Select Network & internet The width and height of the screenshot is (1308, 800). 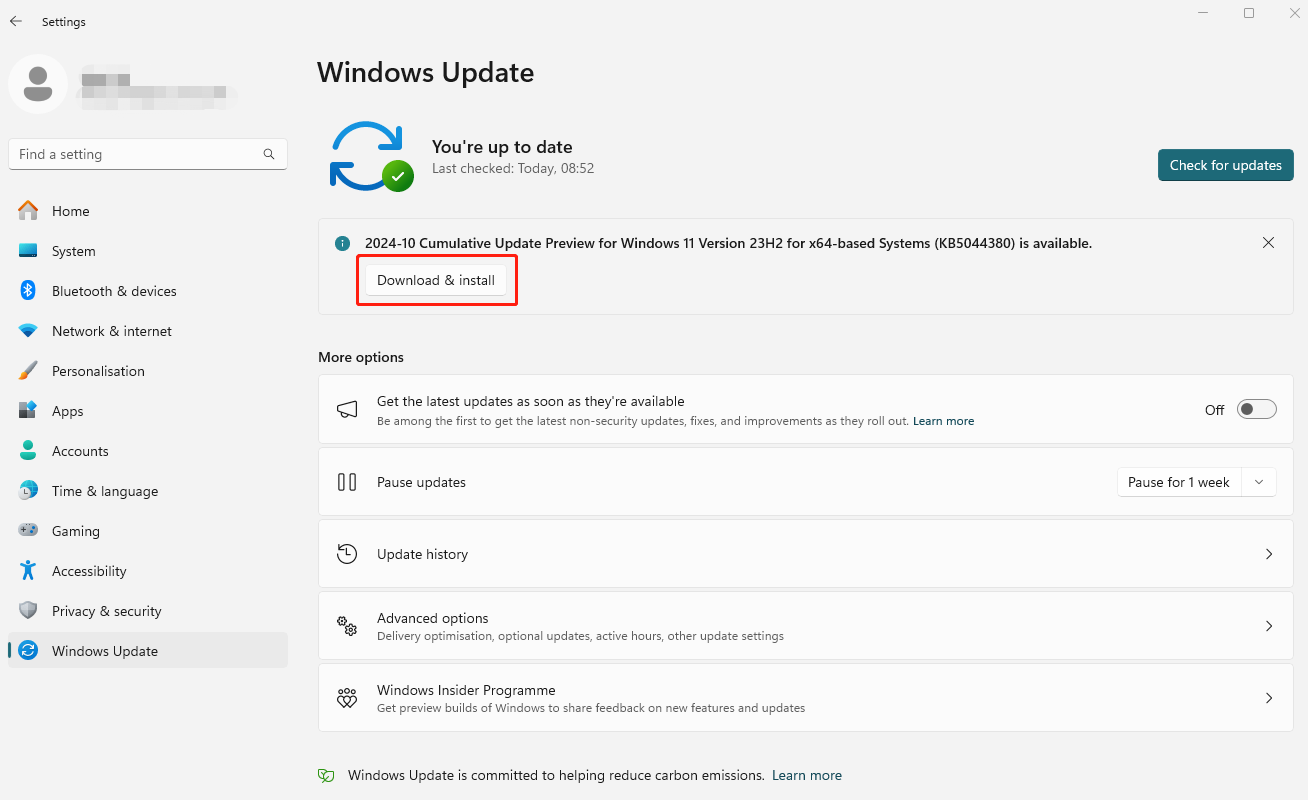pos(148,331)
